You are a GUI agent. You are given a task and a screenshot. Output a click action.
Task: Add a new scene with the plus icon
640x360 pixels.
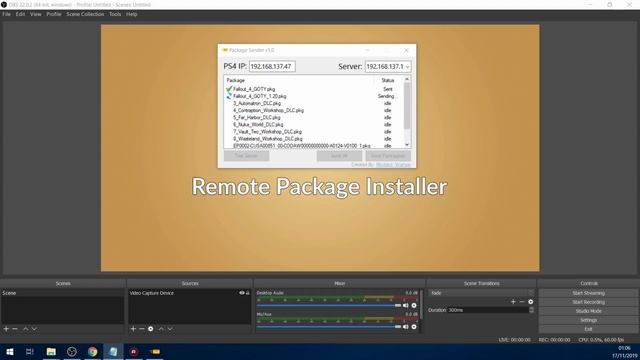tap(6, 329)
